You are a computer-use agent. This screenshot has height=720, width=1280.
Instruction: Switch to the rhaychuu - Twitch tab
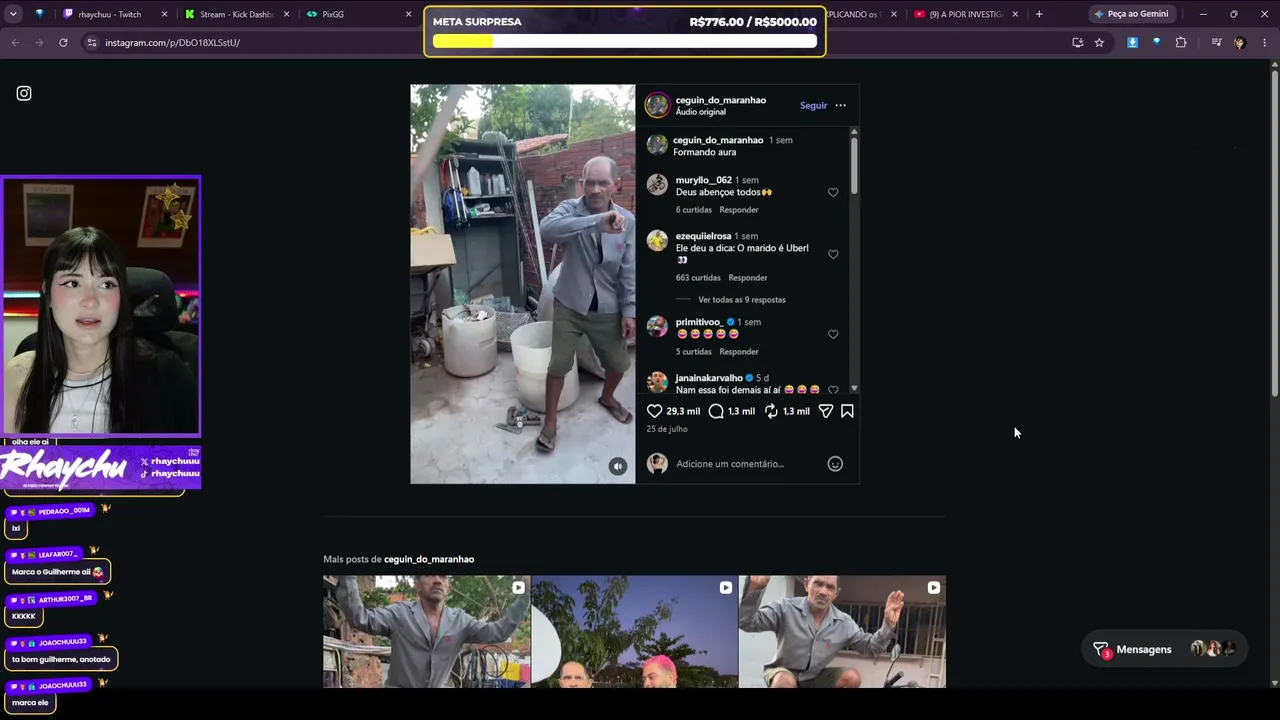coord(110,14)
